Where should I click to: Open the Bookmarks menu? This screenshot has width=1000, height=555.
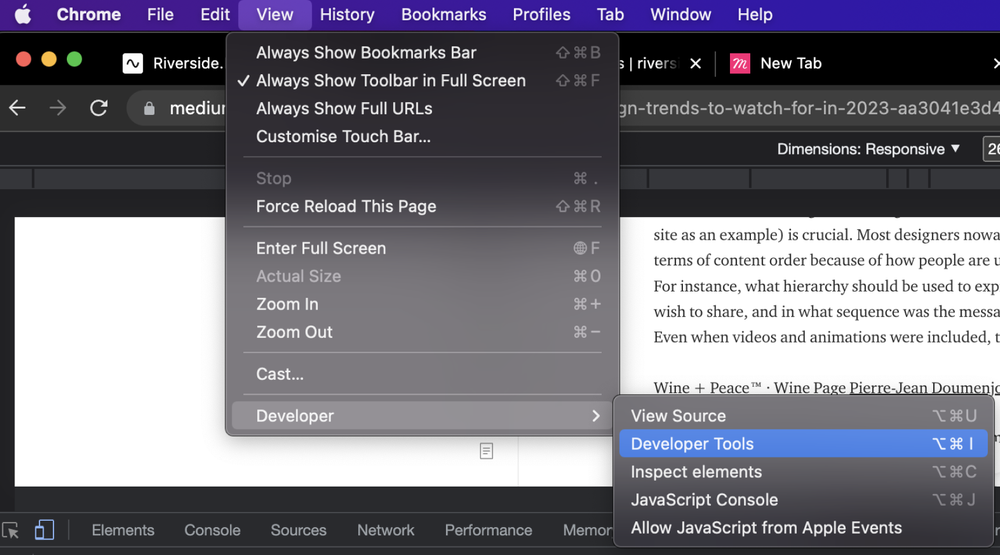pyautogui.click(x=443, y=14)
